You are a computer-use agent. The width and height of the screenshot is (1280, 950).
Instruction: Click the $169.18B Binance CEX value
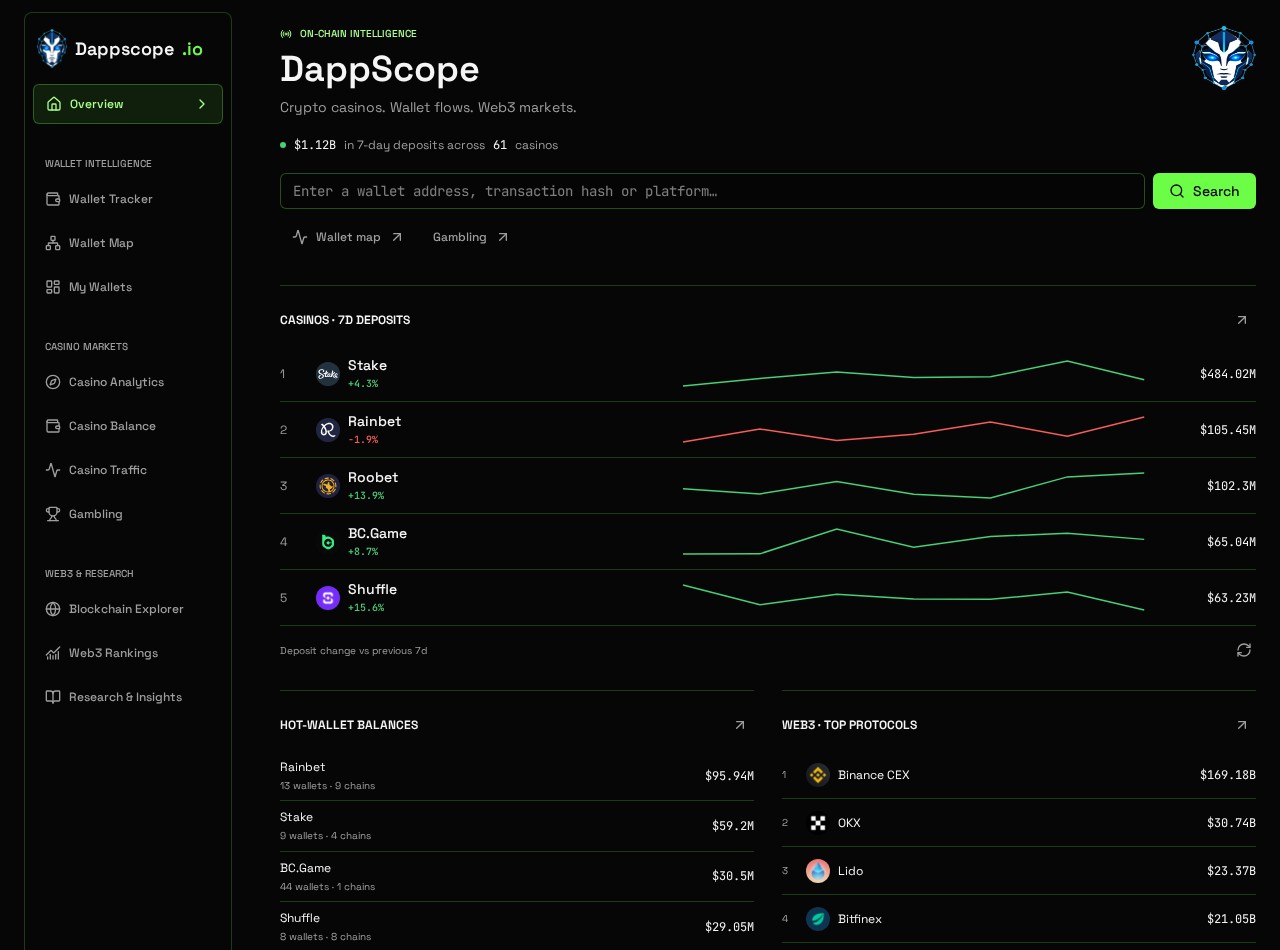[x=1228, y=775]
